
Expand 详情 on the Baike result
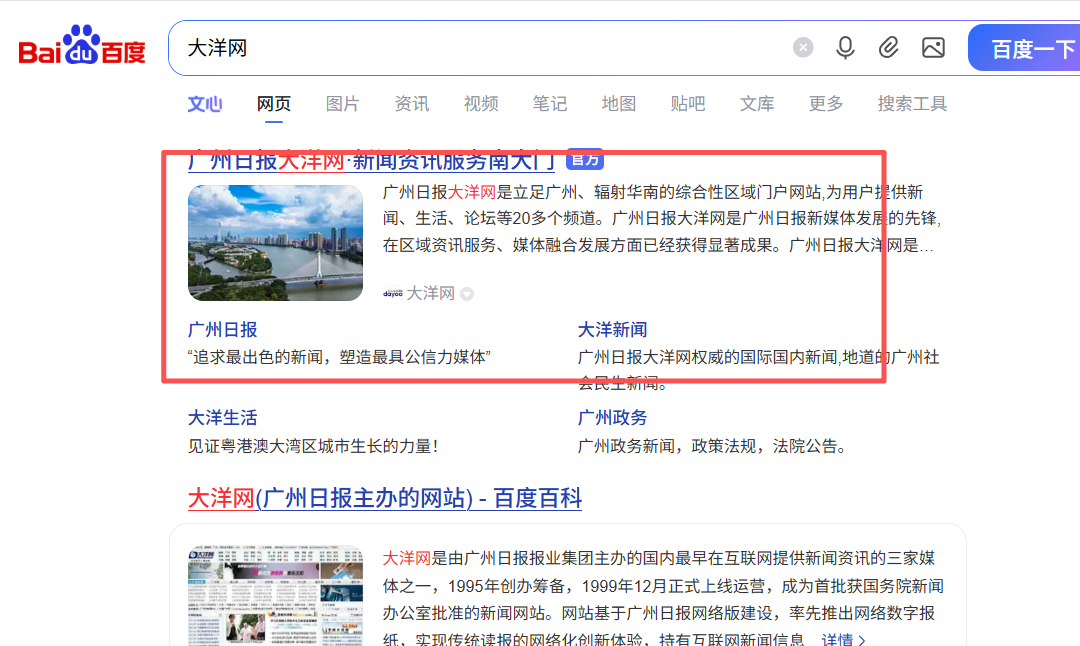pos(840,640)
